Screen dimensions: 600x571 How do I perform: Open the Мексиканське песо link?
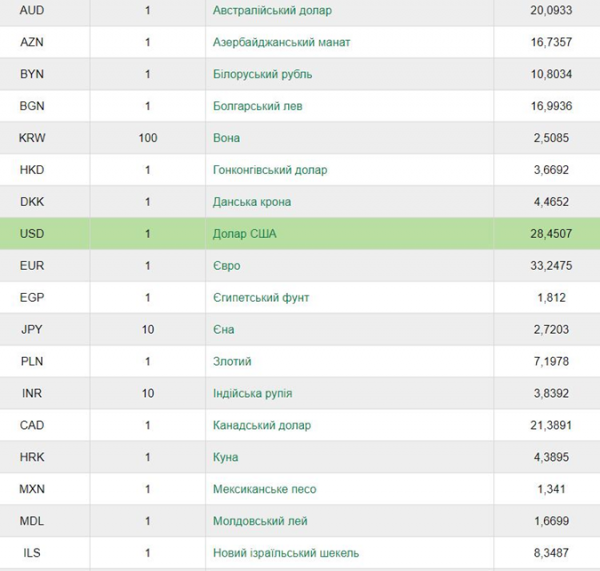[264, 489]
